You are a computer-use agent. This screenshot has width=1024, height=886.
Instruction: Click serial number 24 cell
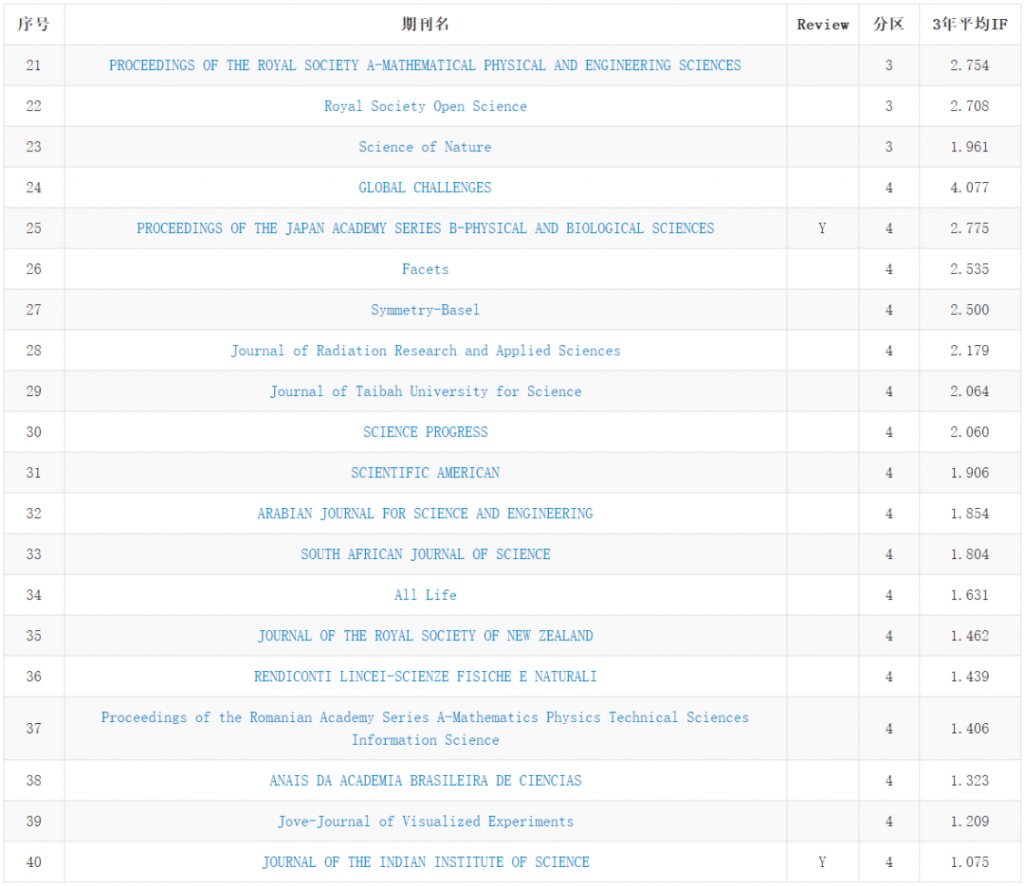pos(33,188)
